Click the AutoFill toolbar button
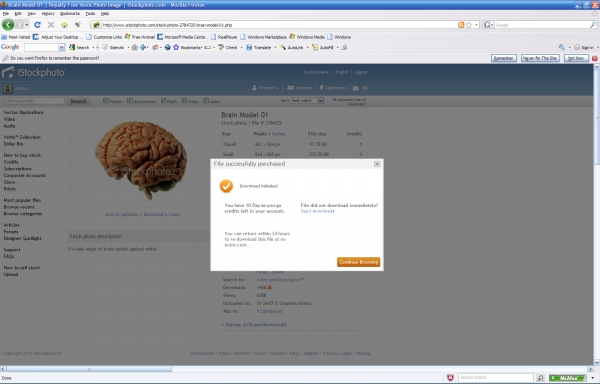Screen dimensions: 600x384 pos(323,47)
